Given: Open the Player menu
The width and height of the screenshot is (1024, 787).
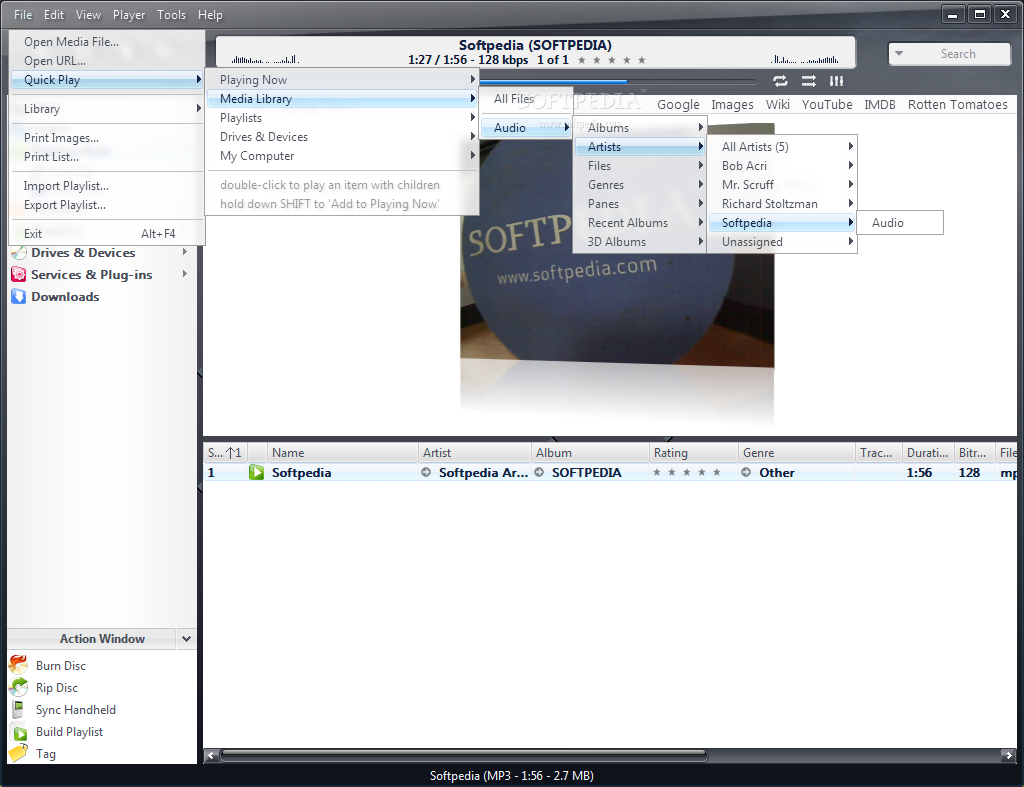Looking at the screenshot, I should point(129,14).
